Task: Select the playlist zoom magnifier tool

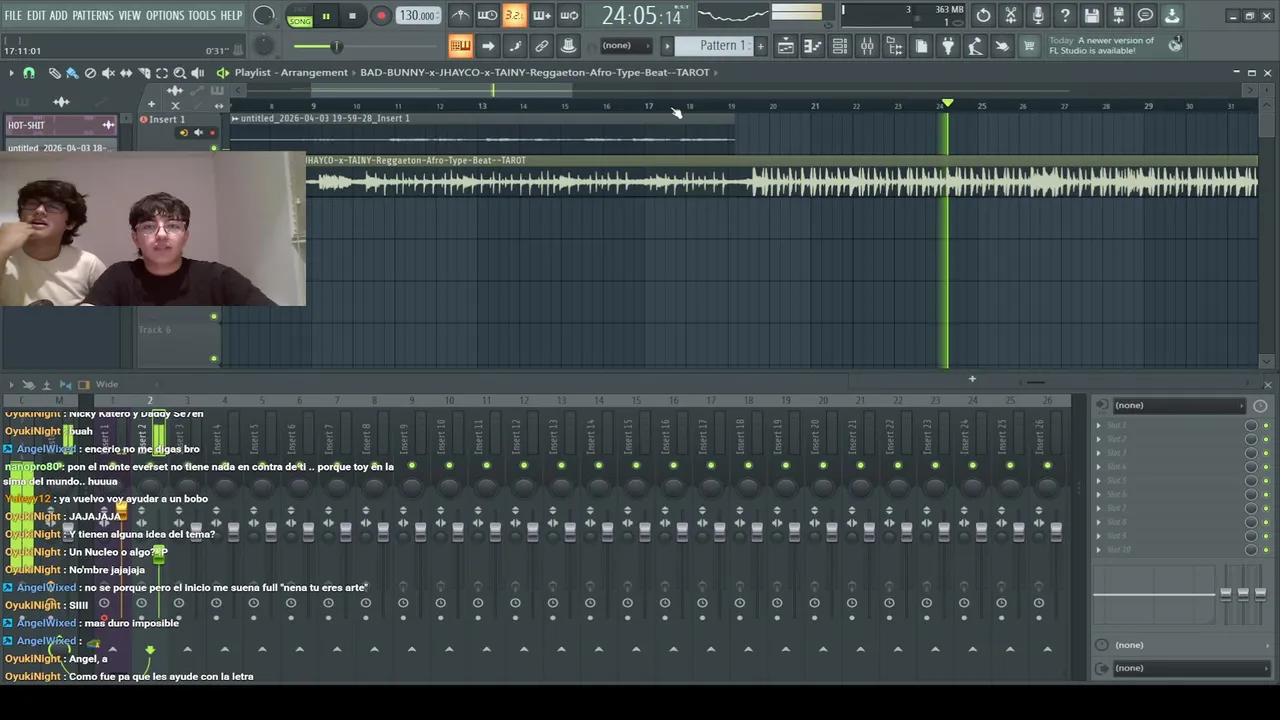Action: tap(180, 73)
